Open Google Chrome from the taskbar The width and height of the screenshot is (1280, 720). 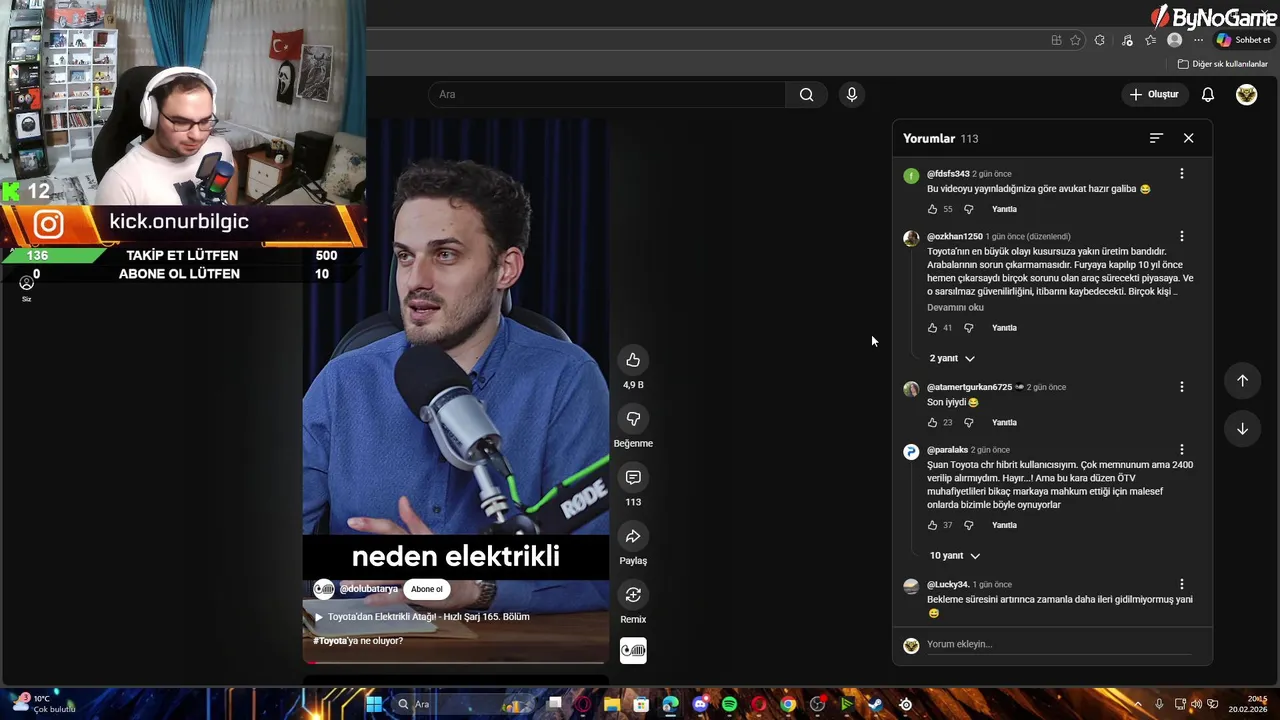coord(788,705)
